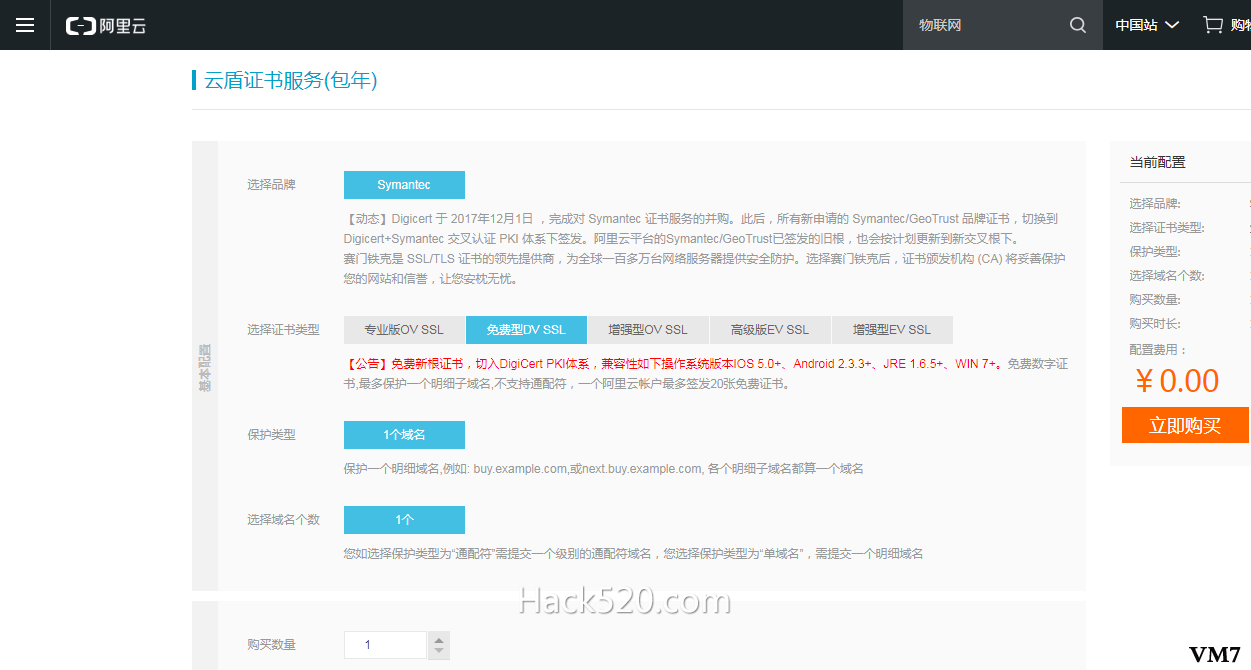
Task: Click the shopping cart icon
Action: tap(1213, 25)
